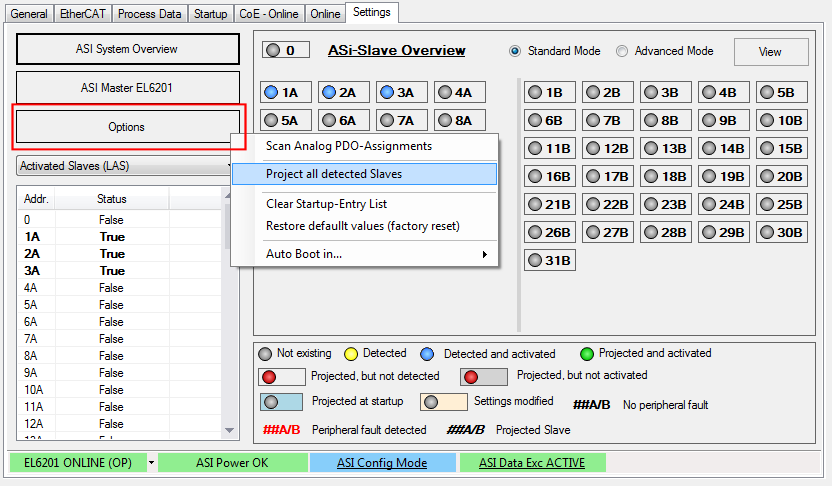Select slave 25B indicator
Screen dimensions: 832x486
[782, 204]
